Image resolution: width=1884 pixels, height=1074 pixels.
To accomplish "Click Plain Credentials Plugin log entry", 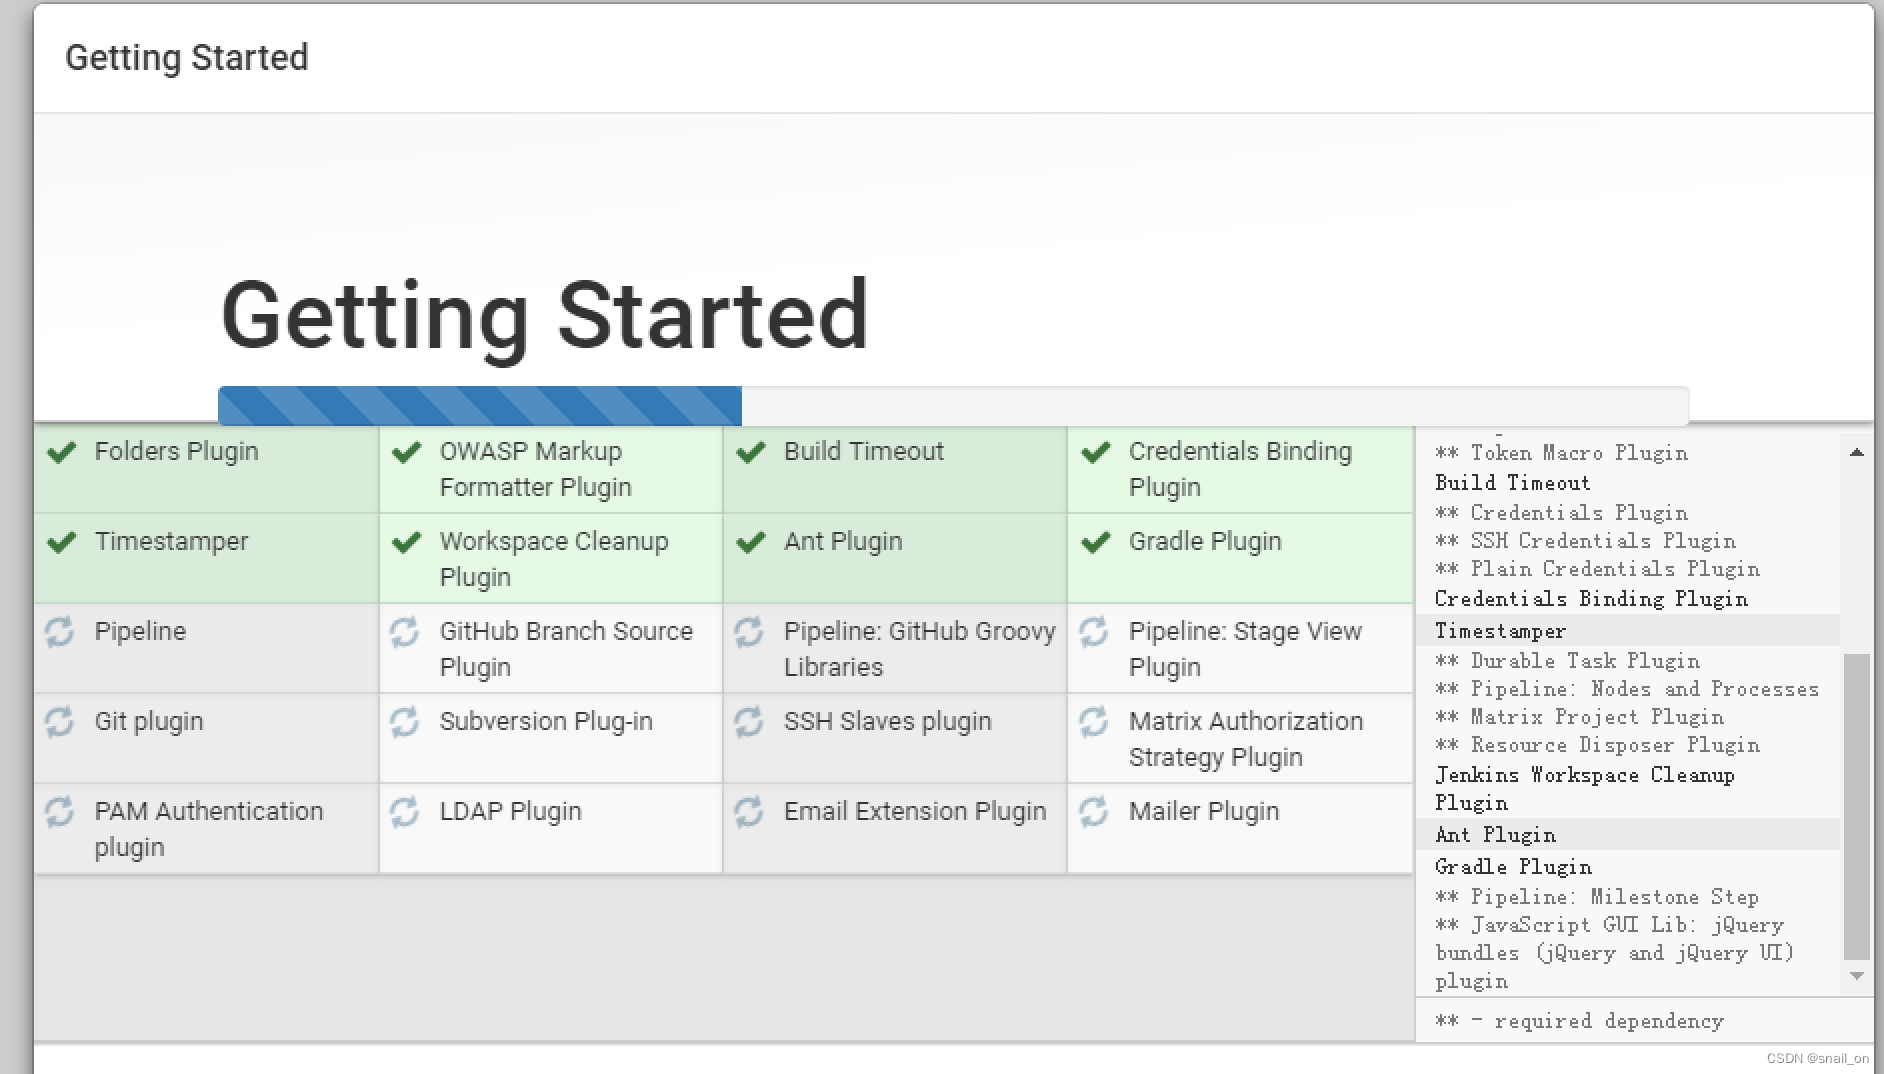I will click(x=1598, y=569).
